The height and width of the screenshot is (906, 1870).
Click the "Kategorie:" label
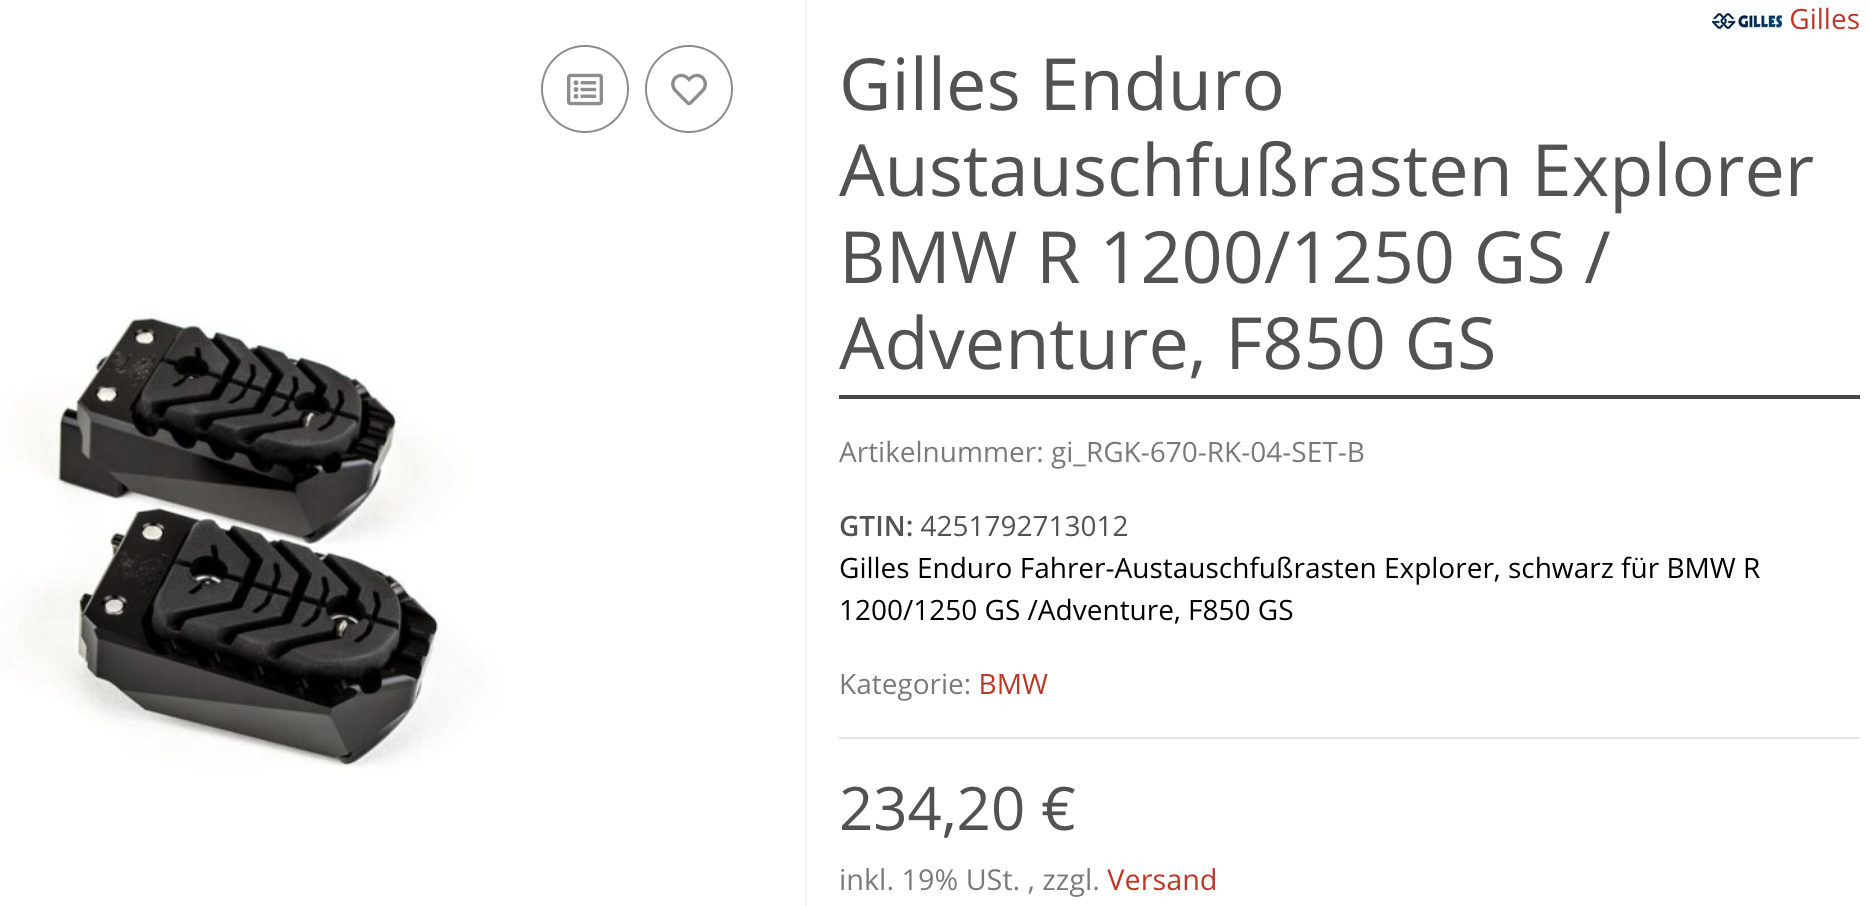pos(904,684)
